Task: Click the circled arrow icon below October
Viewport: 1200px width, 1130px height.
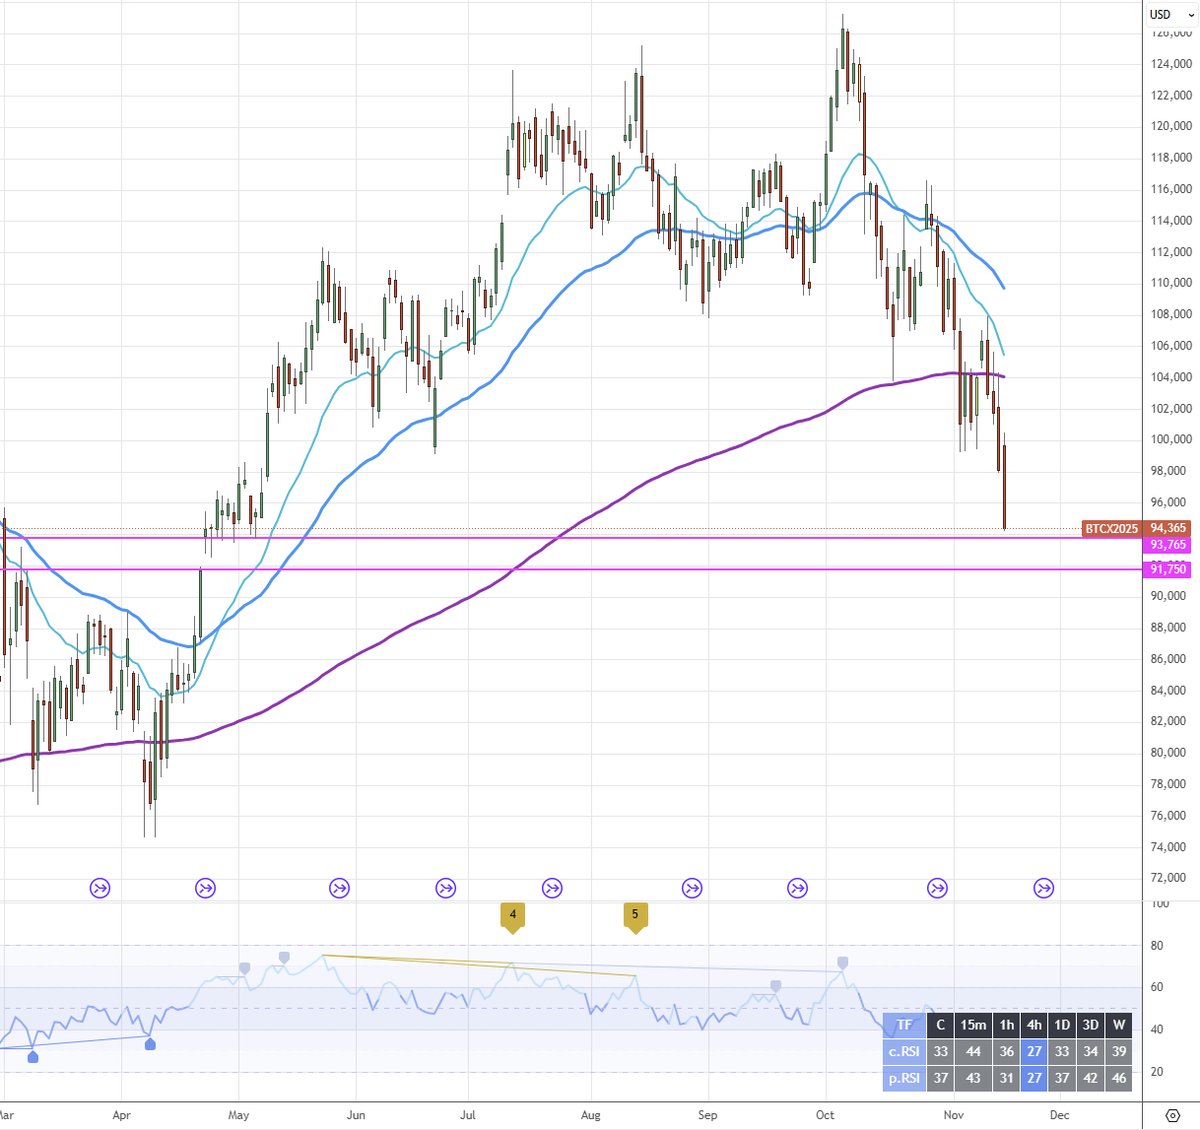Action: point(797,887)
